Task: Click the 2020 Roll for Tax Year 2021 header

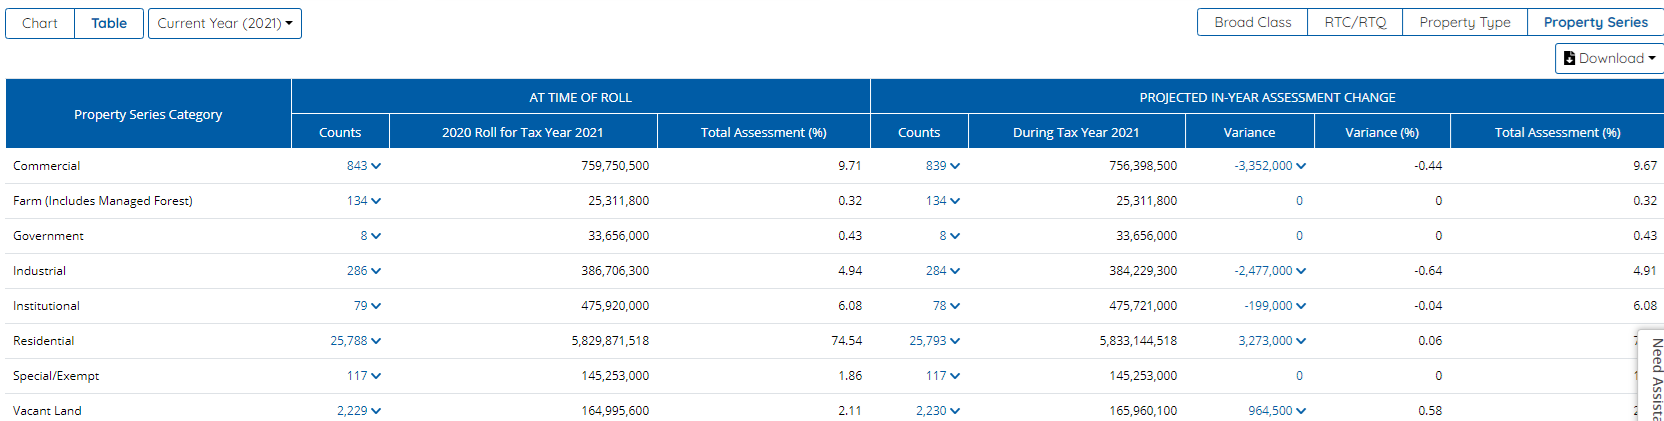Action: pos(523,132)
